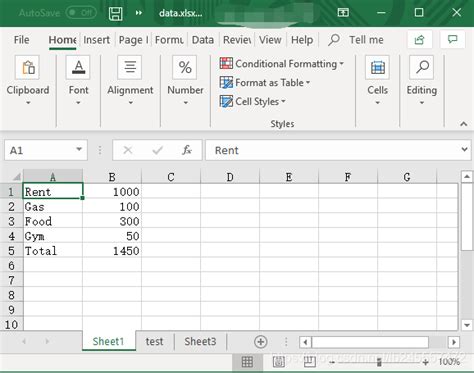The image size is (474, 373).
Task: Add a new sheet with plus icon
Action: (x=261, y=342)
